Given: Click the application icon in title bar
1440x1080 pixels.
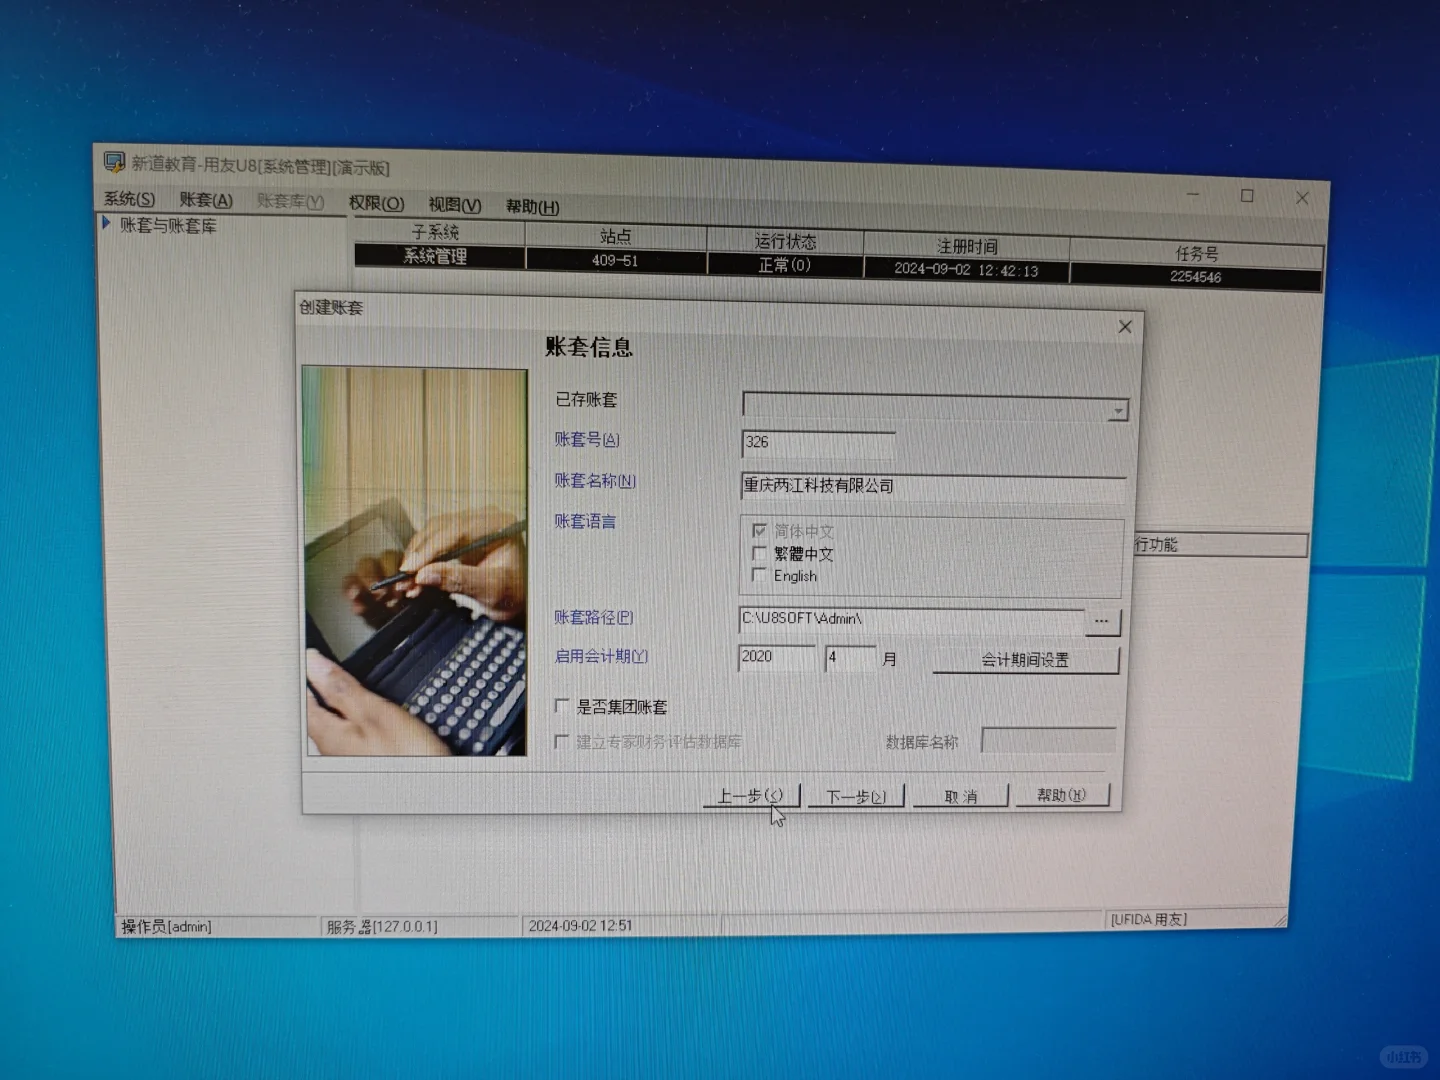Looking at the screenshot, I should pos(114,162).
